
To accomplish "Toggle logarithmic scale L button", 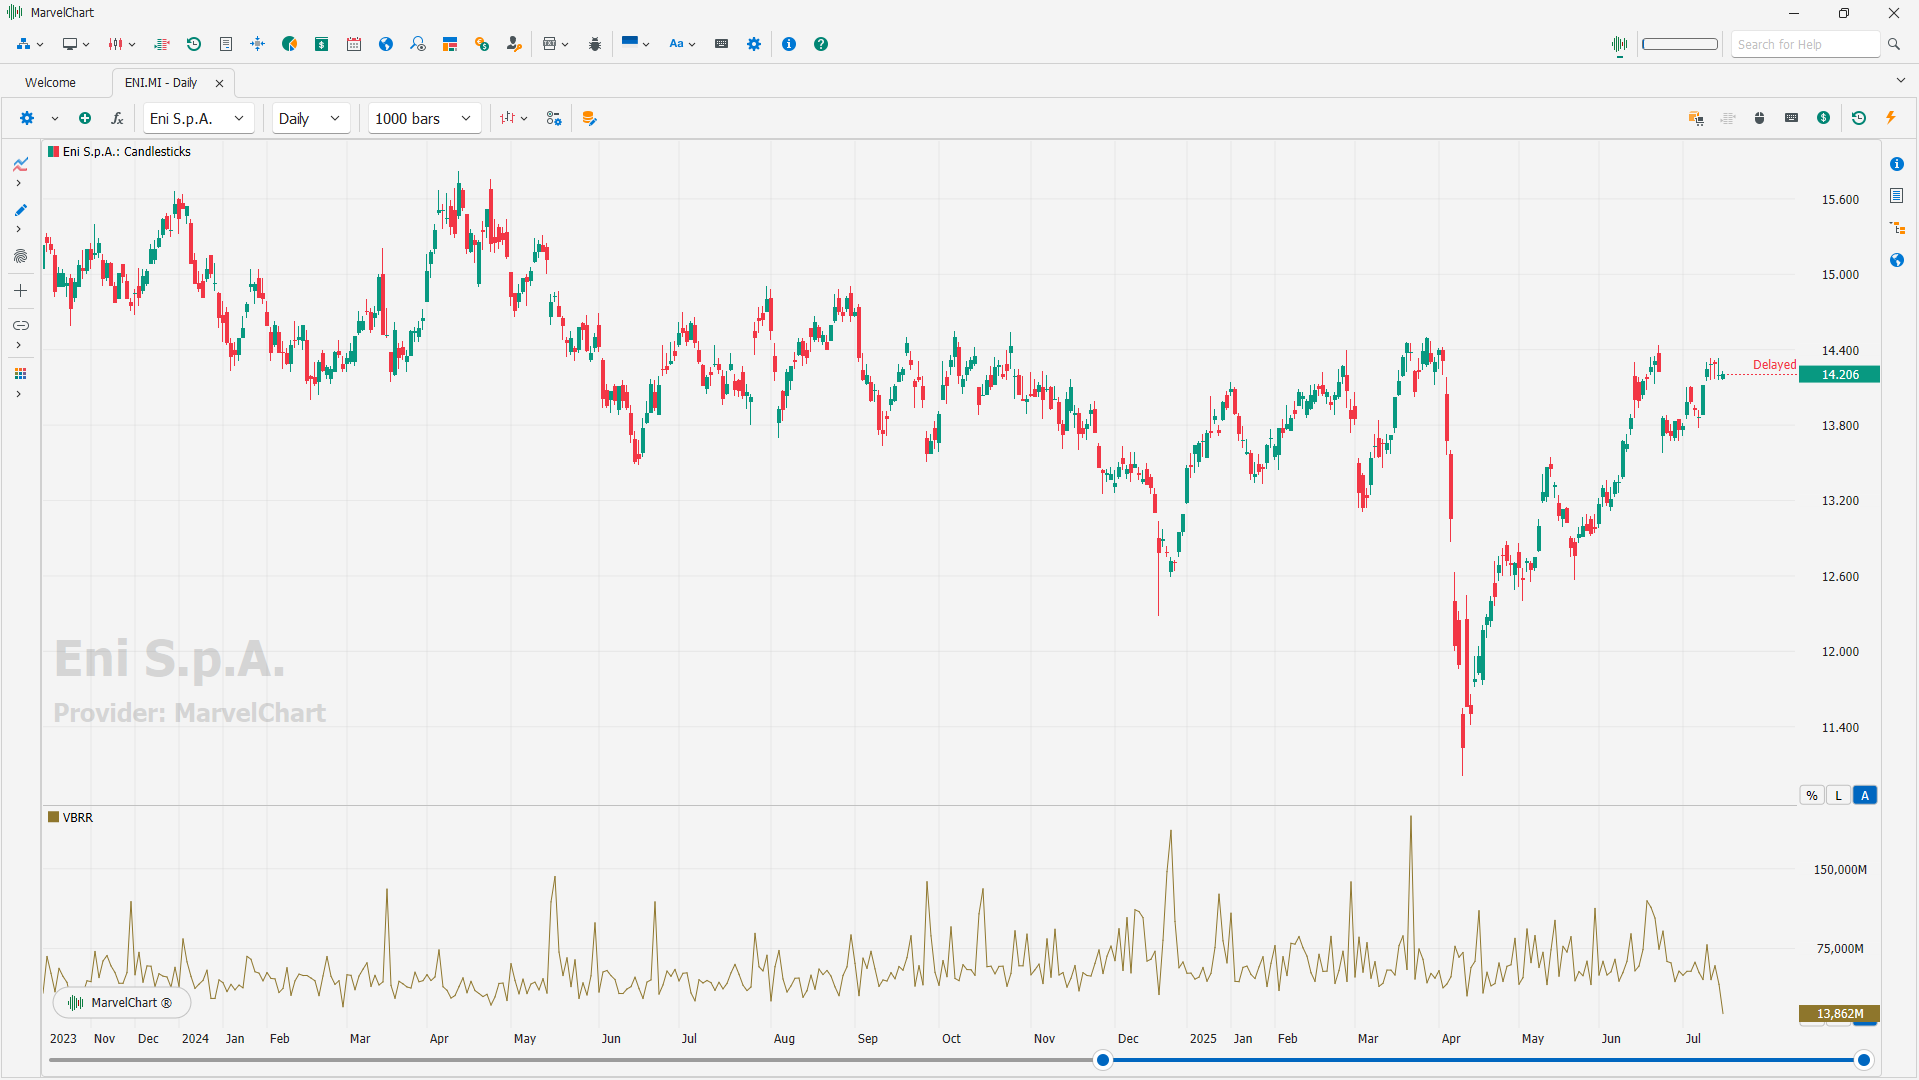I will (1838, 796).
